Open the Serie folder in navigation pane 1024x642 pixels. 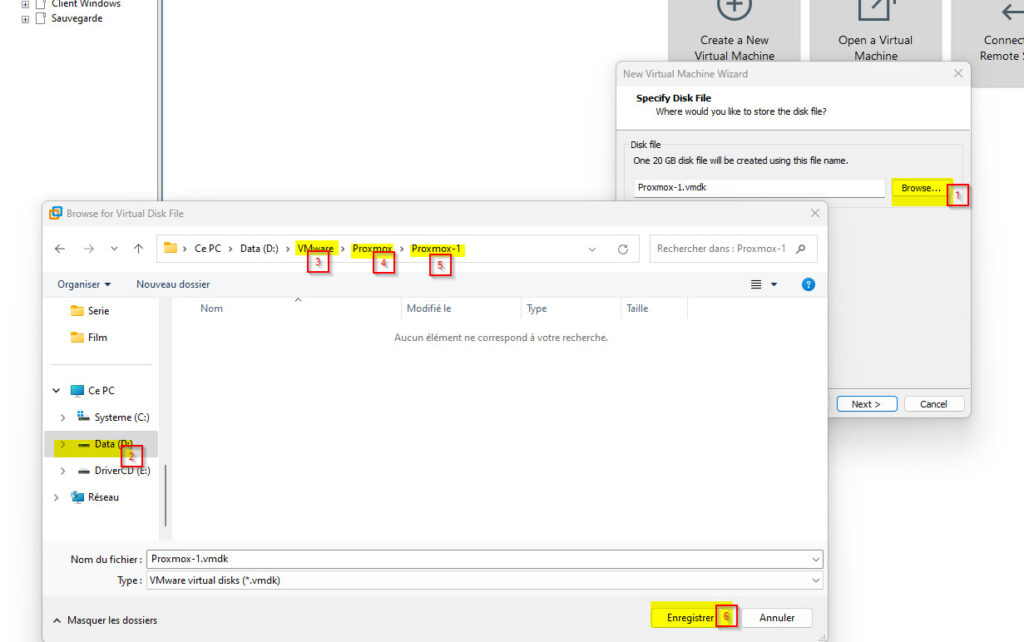(x=90, y=311)
